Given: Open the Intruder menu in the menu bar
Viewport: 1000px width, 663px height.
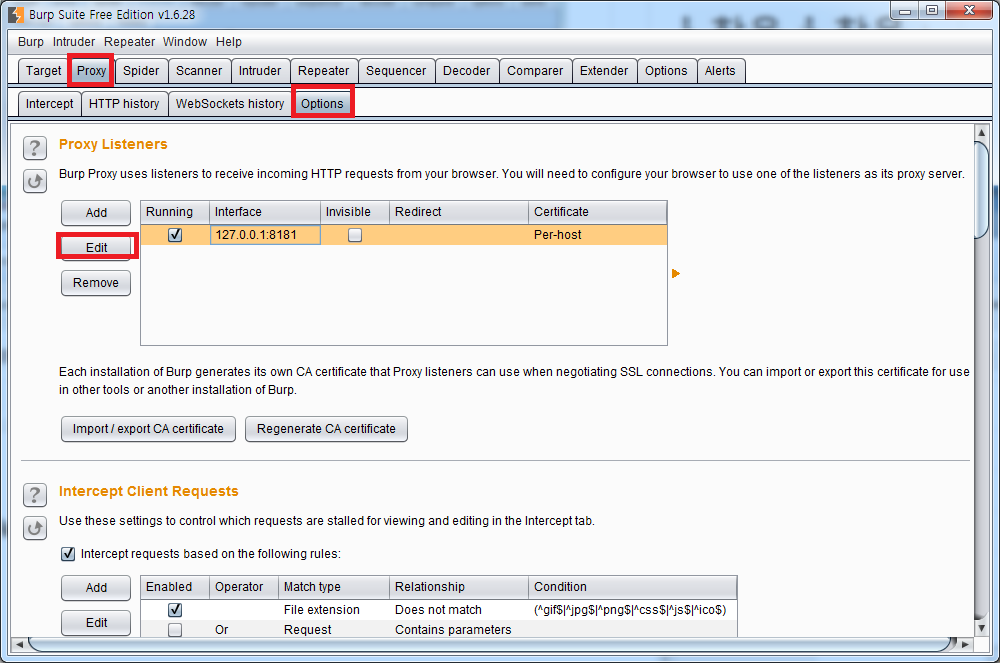Looking at the screenshot, I should pyautogui.click(x=73, y=41).
